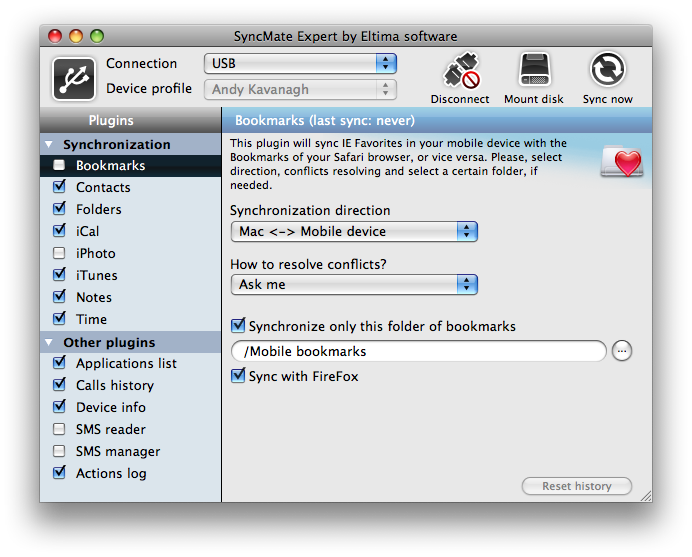Select Contacts in the plugins list
The width and height of the screenshot is (692, 557).
[x=103, y=188]
